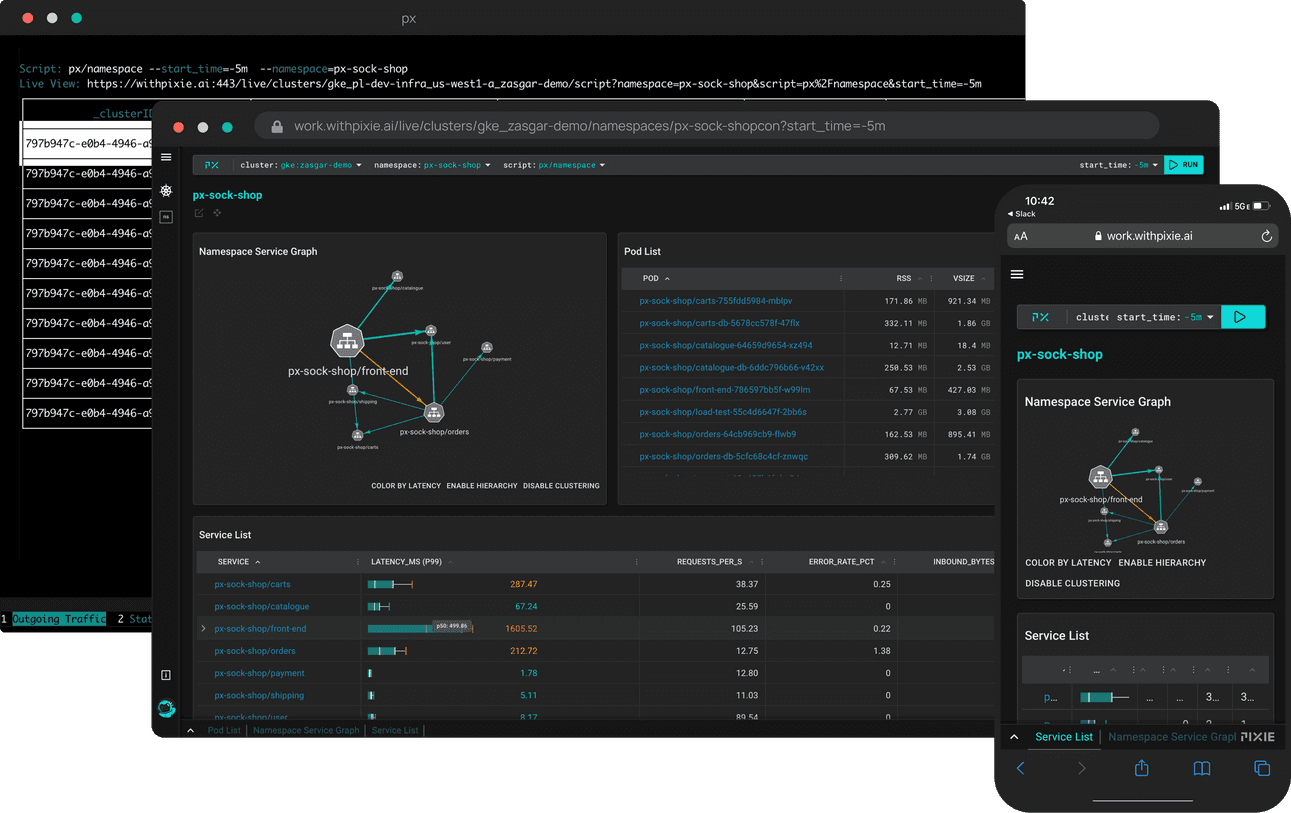Click the carts service node in desktop graph
Viewport: 1291px width, 813px height.
tap(357, 435)
